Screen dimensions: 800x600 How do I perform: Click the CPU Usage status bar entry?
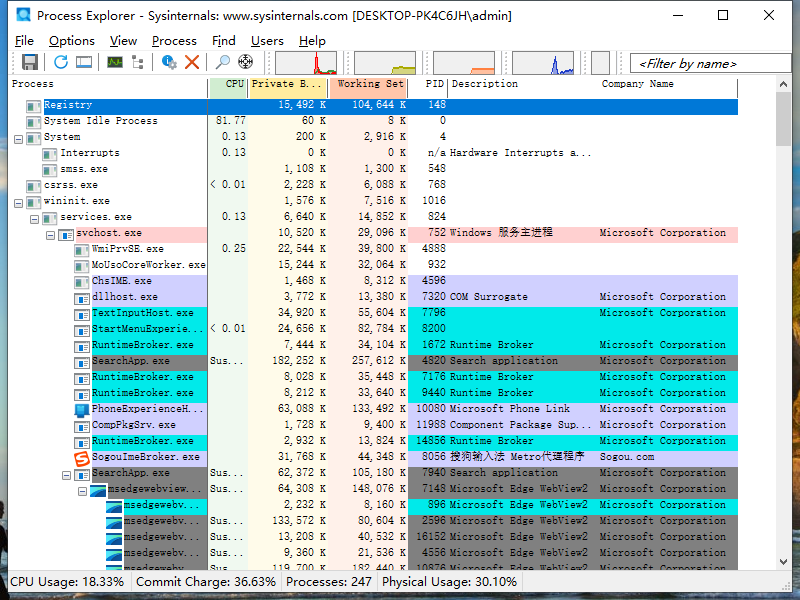pos(67,582)
